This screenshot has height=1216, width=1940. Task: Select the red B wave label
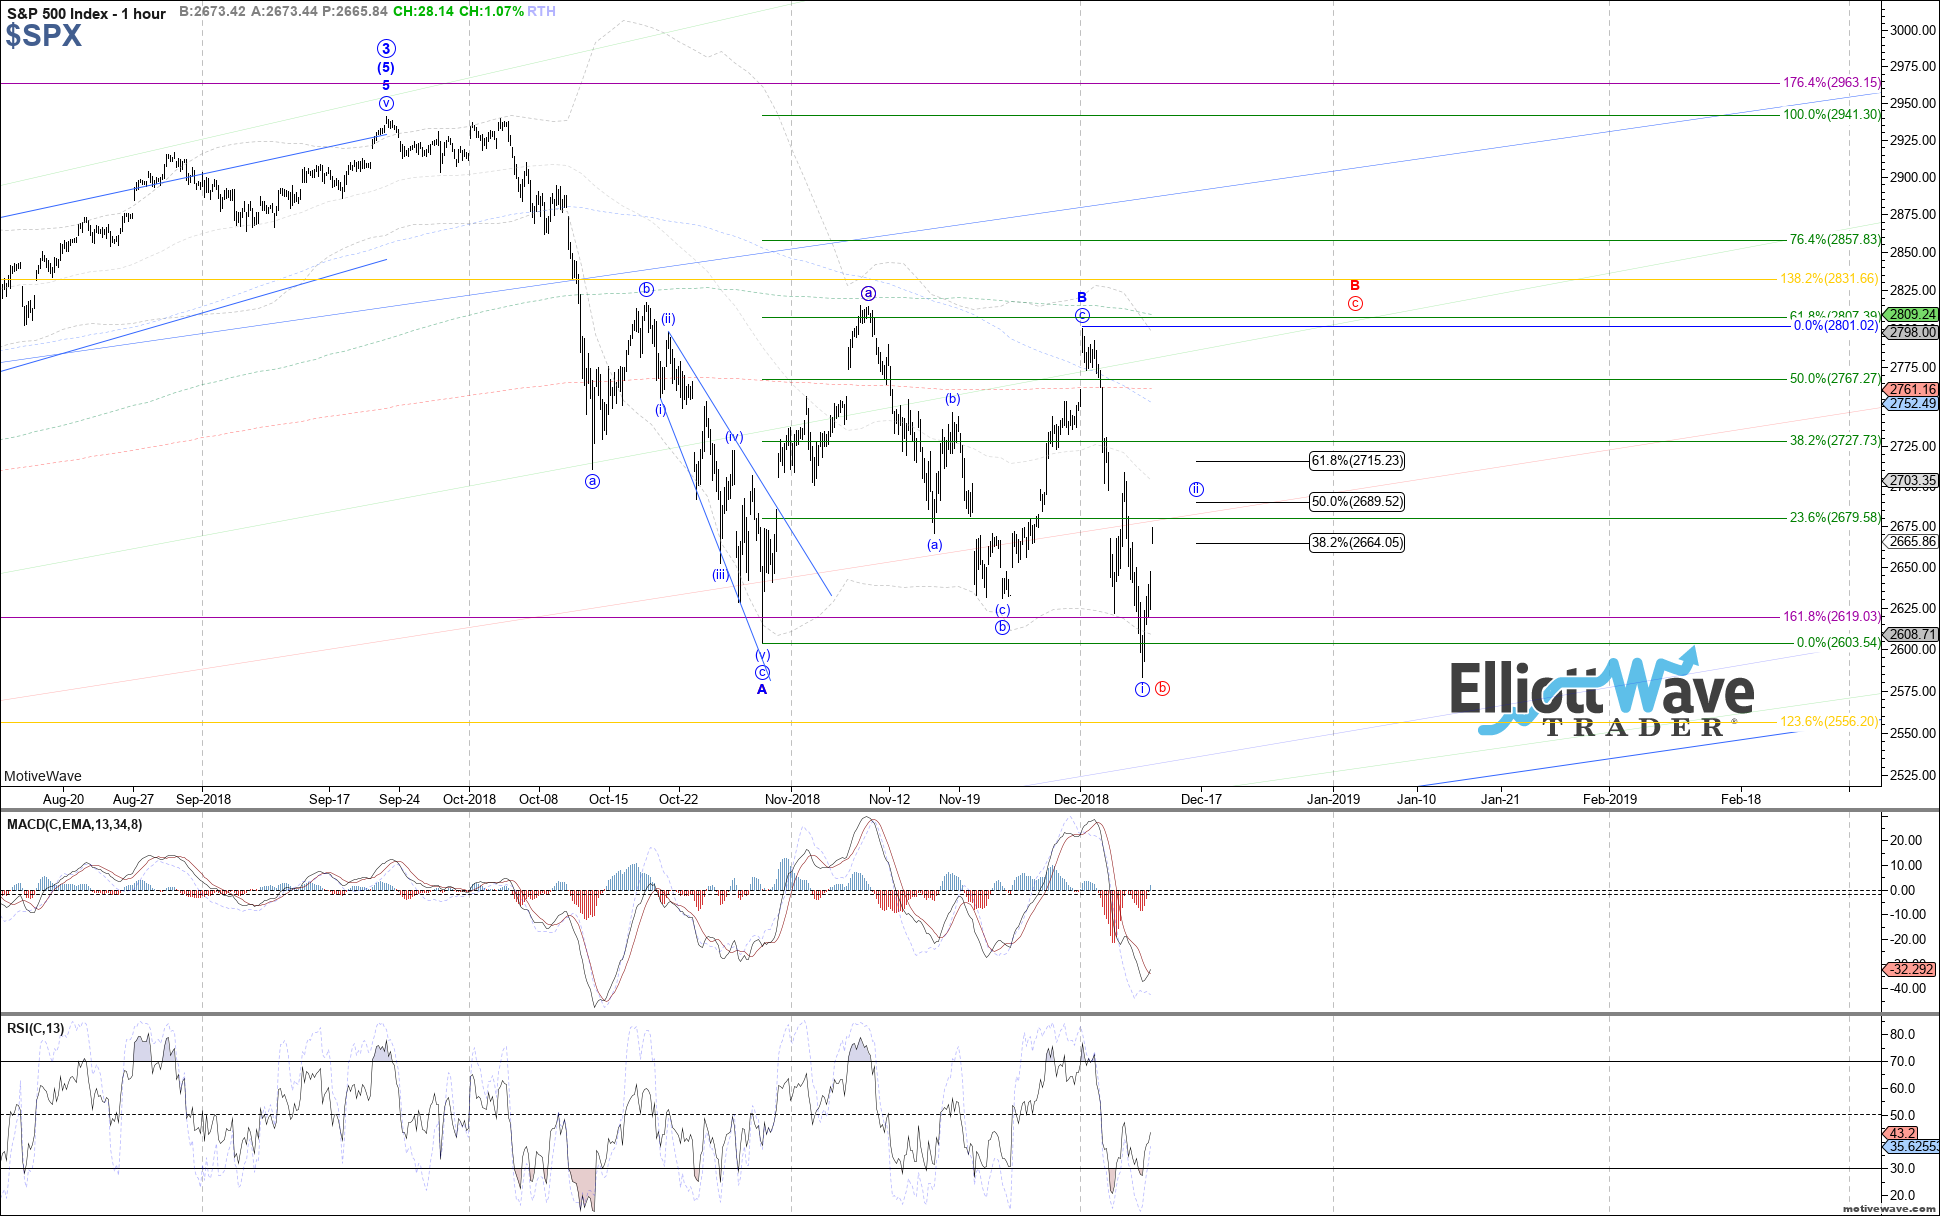click(x=1355, y=286)
